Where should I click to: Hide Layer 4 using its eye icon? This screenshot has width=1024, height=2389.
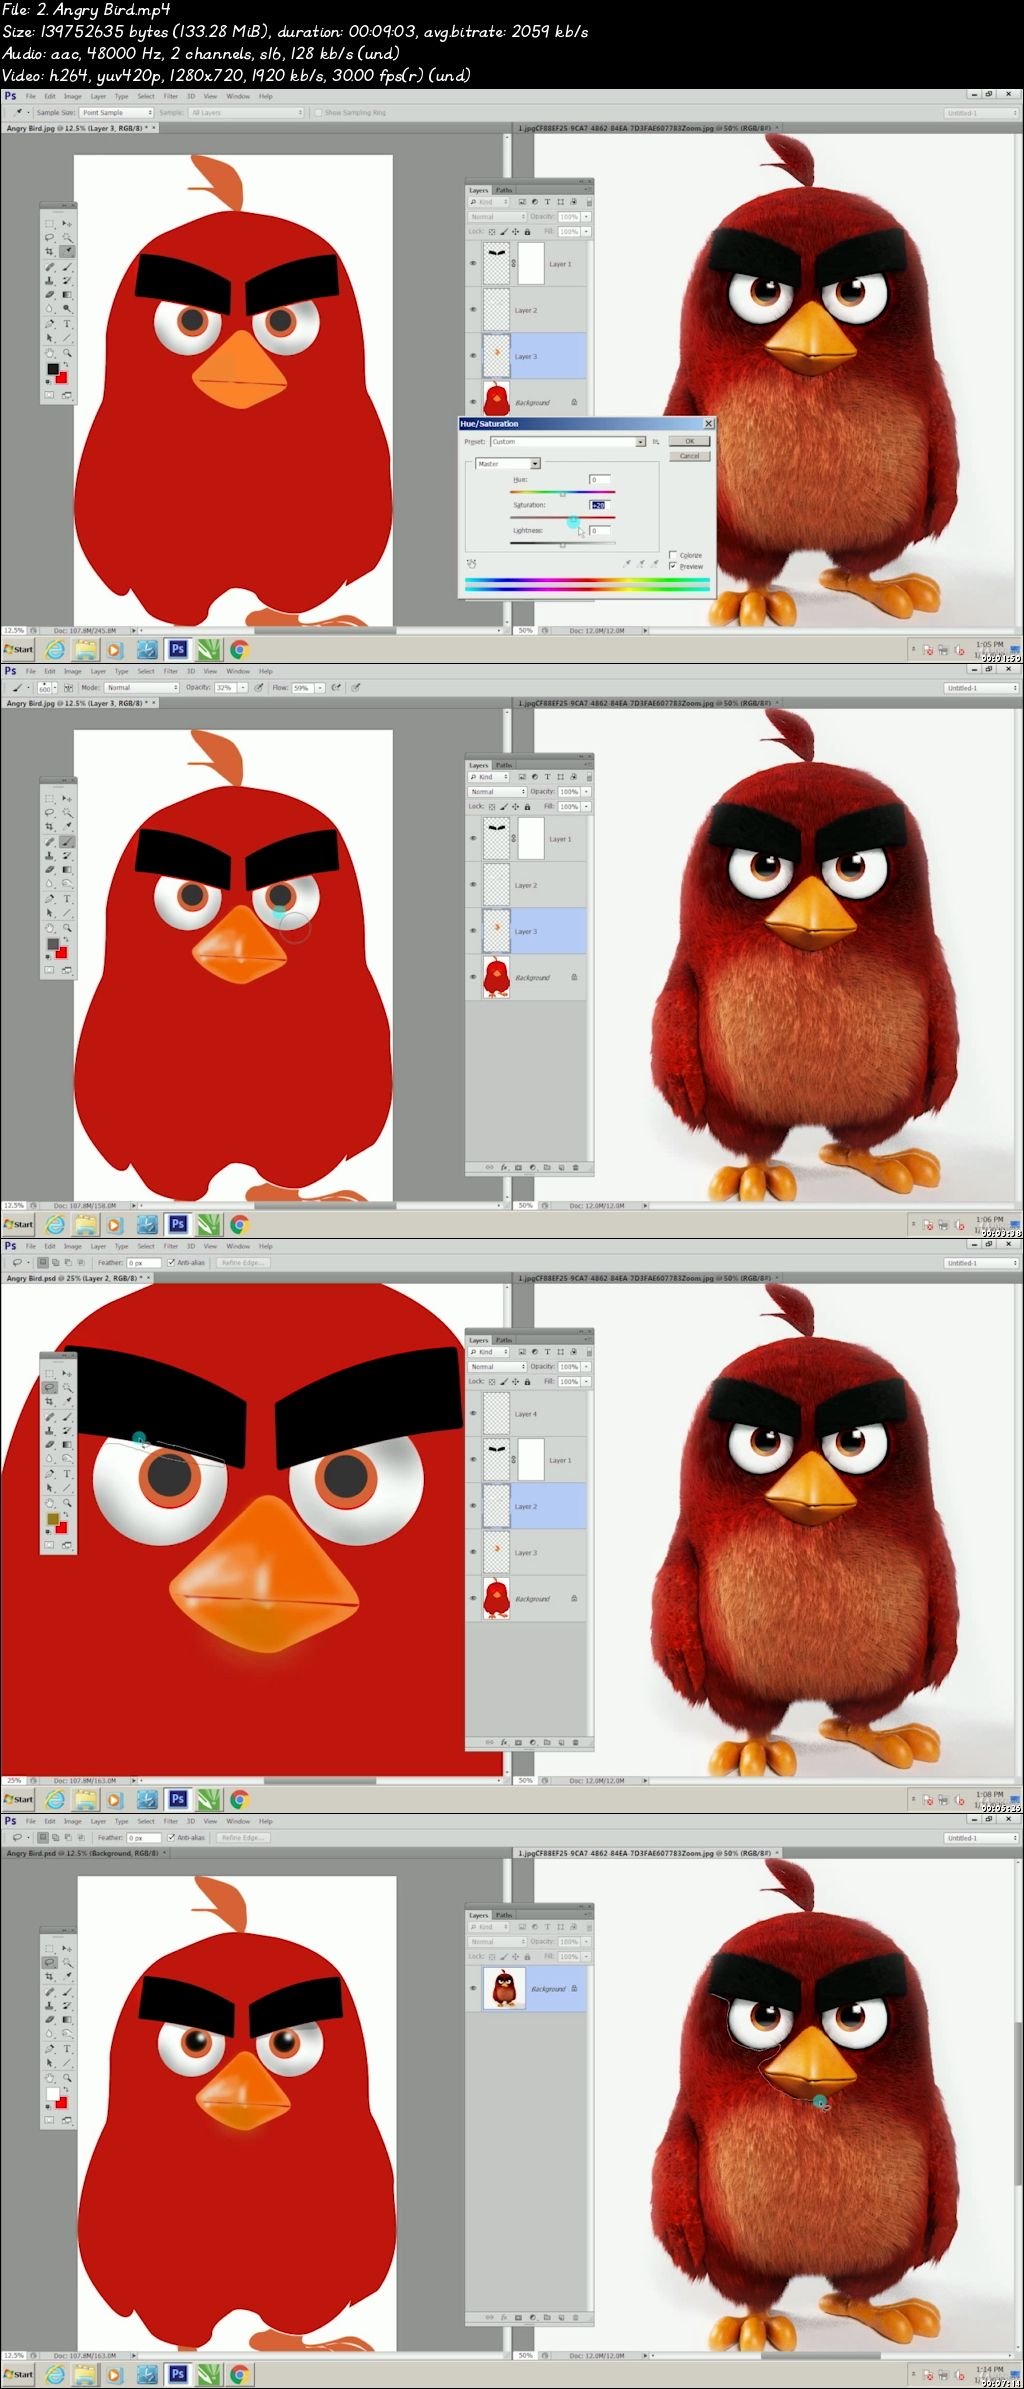[473, 1414]
